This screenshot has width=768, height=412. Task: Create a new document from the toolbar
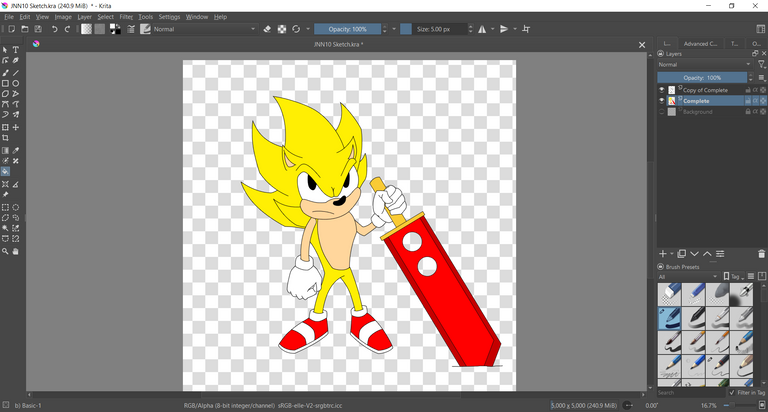click(11, 29)
